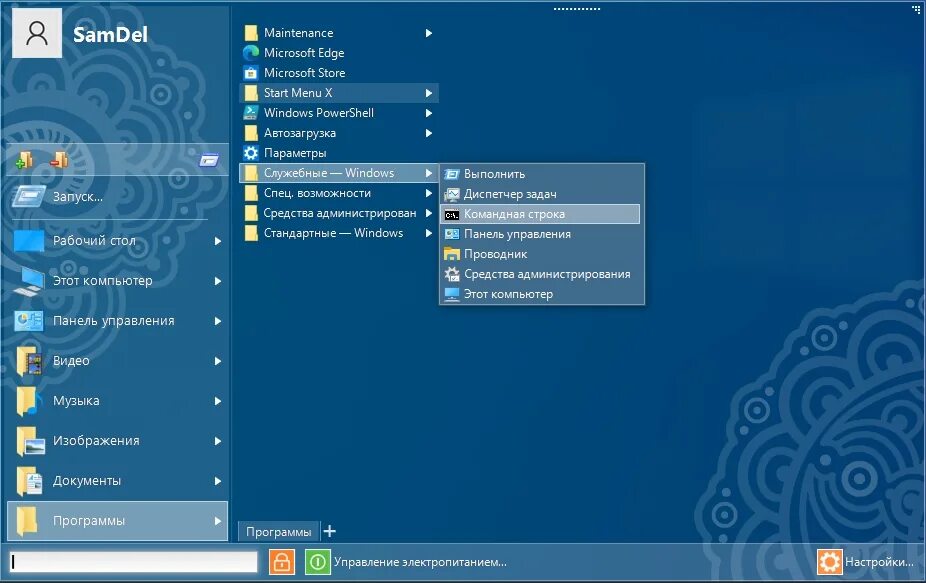Expand the Автозагрузка folder arrow
Viewport: 926px width, 583px height.
point(429,133)
